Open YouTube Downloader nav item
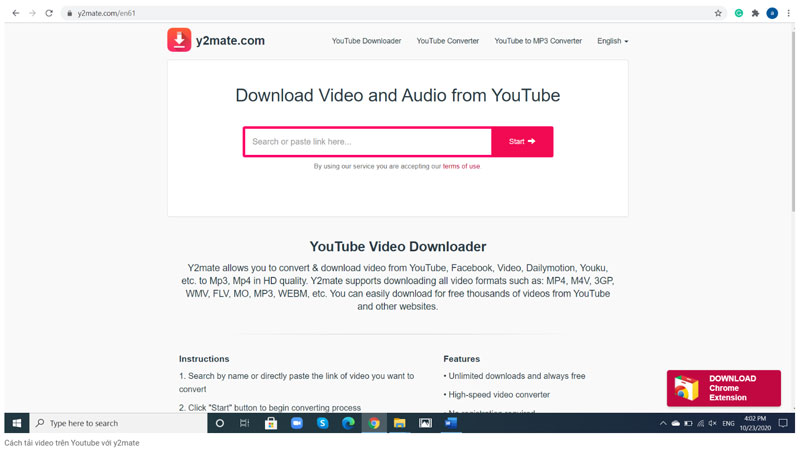 [x=366, y=41]
